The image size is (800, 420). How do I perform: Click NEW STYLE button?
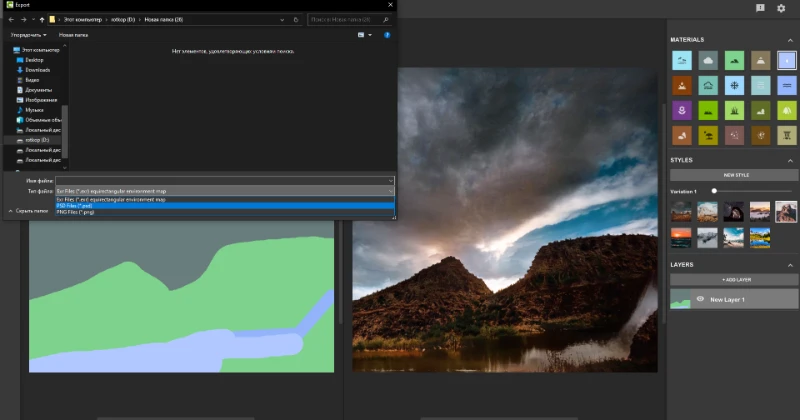coord(734,175)
